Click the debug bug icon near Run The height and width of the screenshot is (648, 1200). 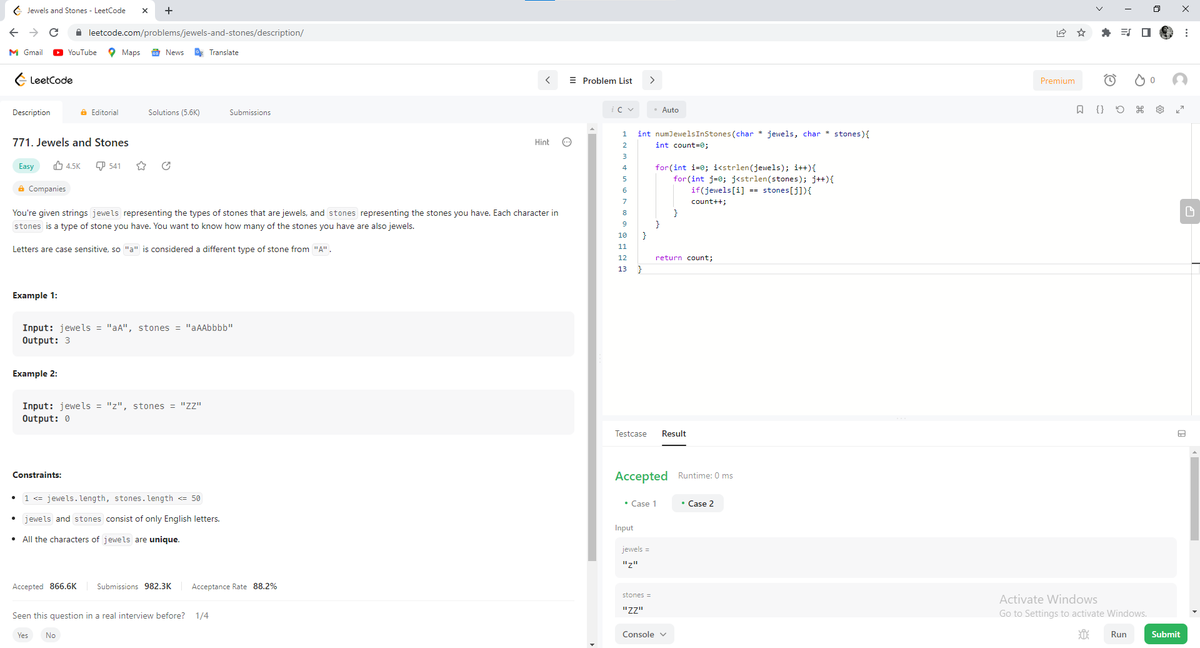click(x=1082, y=635)
